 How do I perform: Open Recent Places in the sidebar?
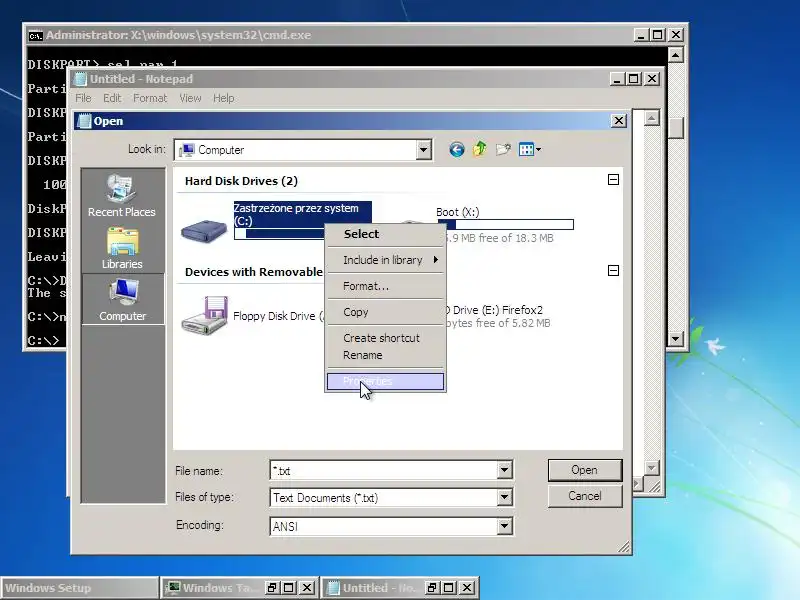(x=122, y=196)
